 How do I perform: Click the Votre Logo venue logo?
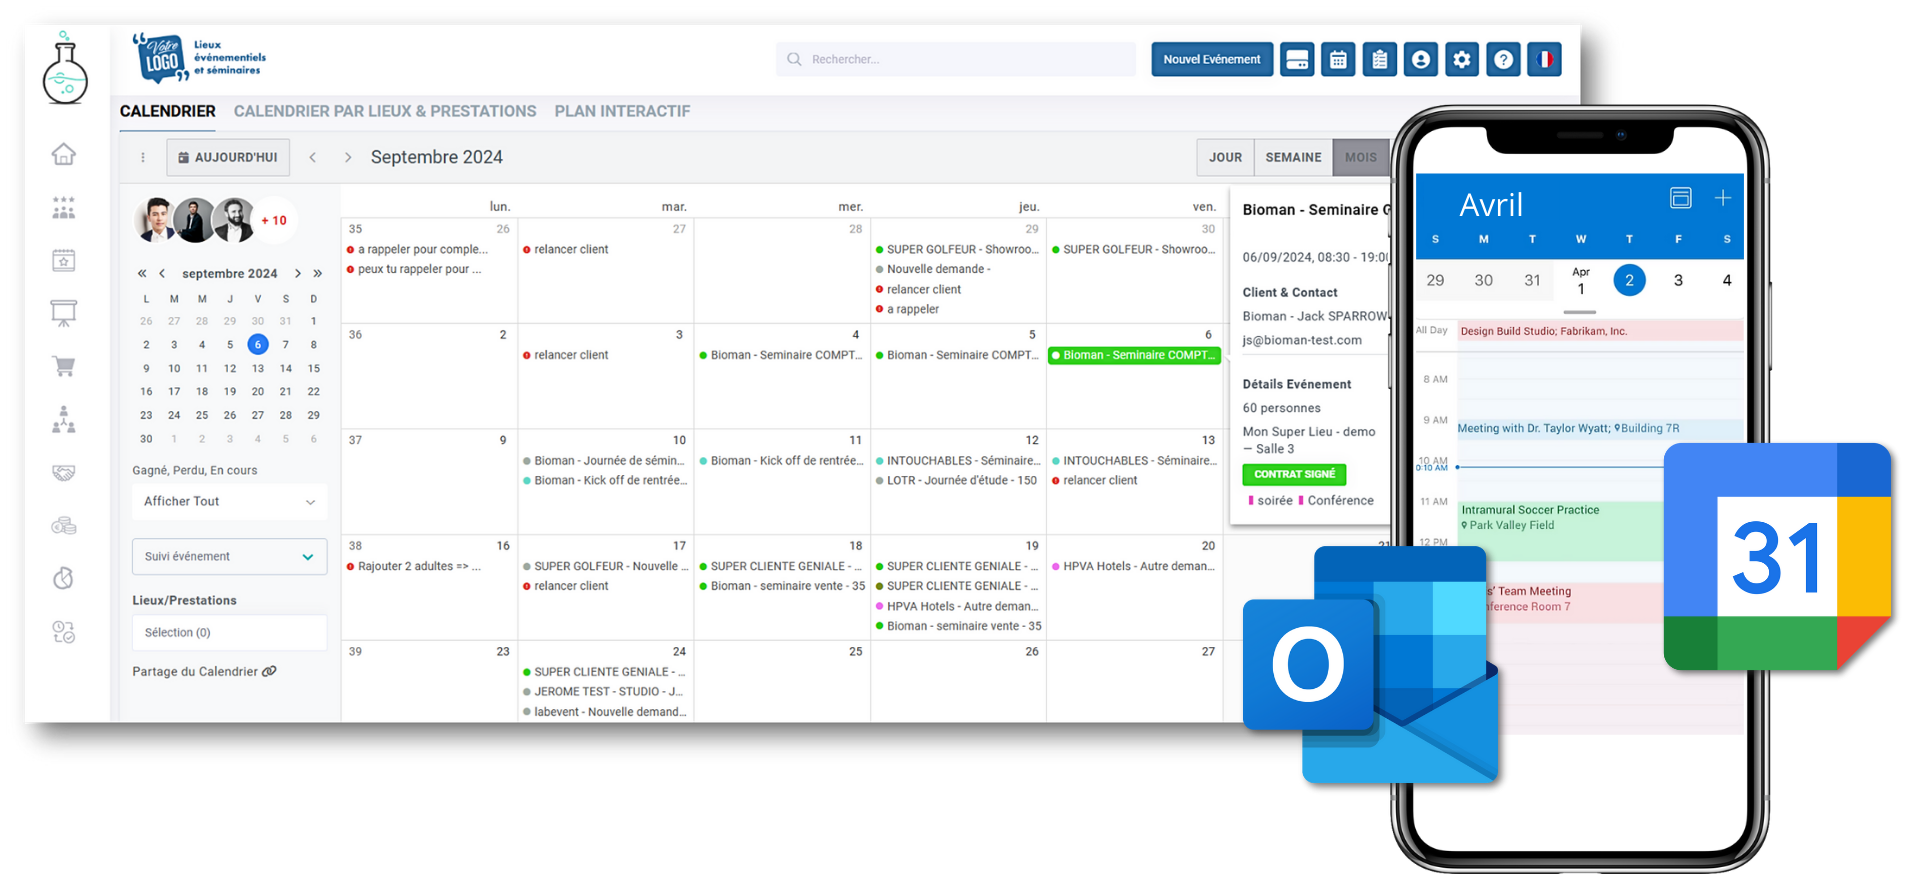[200, 58]
